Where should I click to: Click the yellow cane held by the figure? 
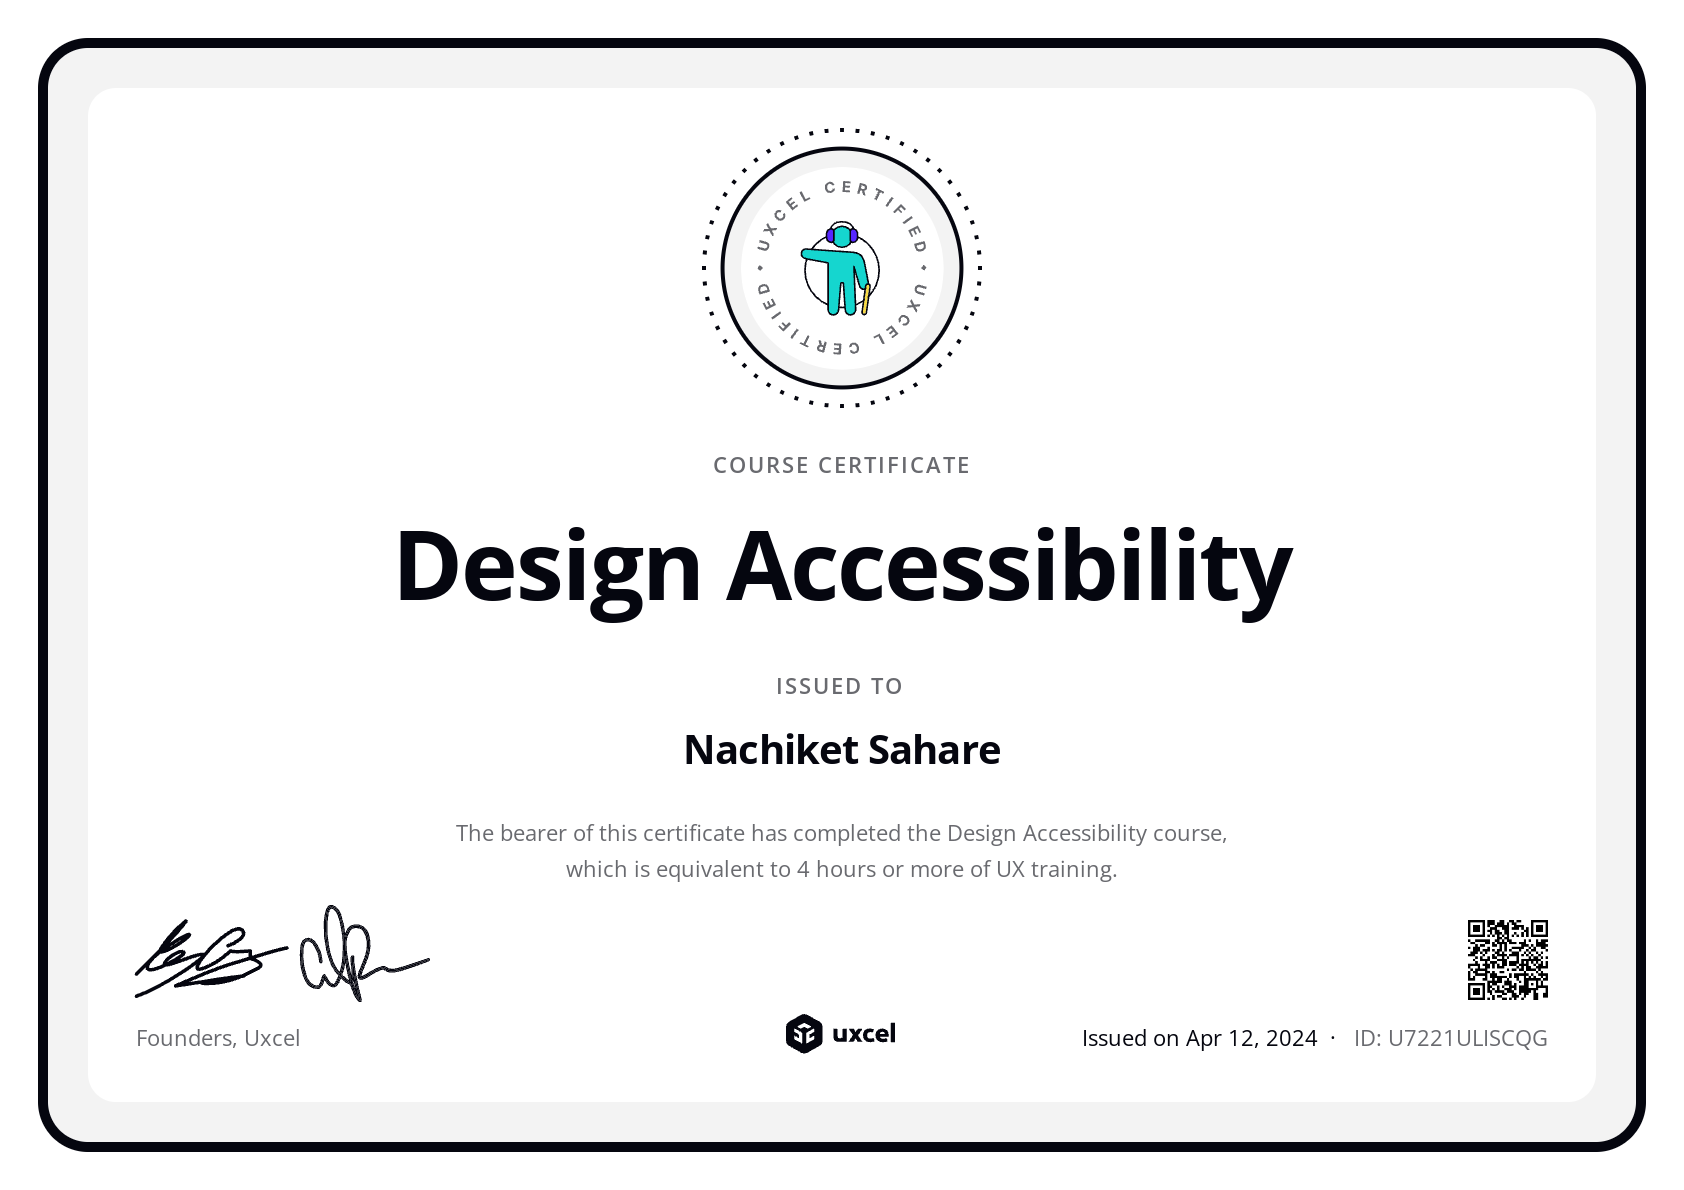click(x=865, y=300)
